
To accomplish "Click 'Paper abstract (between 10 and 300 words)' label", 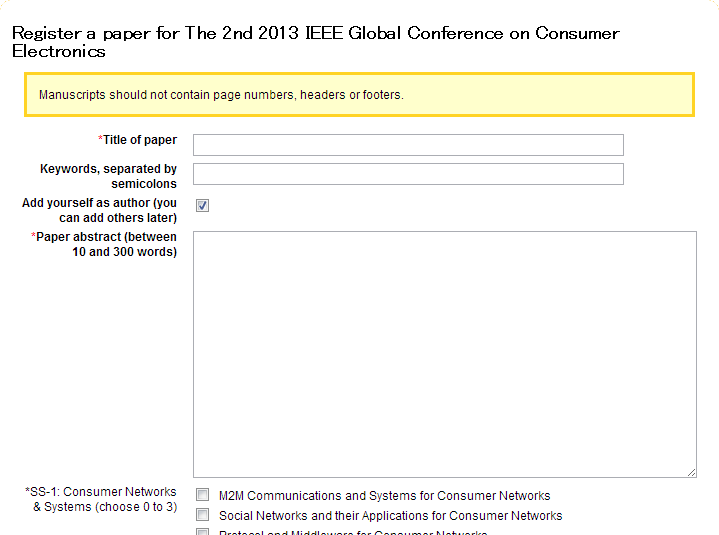I will [104, 244].
